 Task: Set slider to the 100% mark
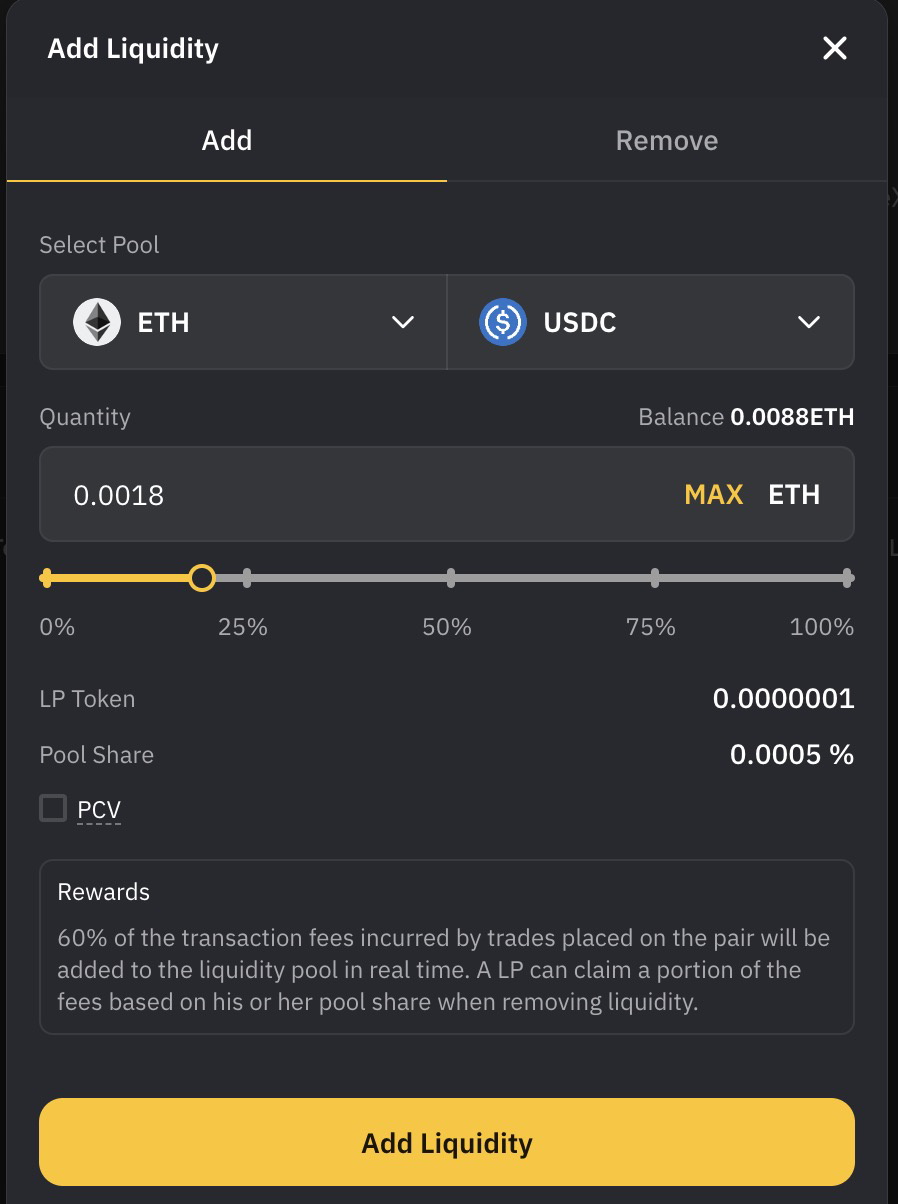[x=847, y=578]
